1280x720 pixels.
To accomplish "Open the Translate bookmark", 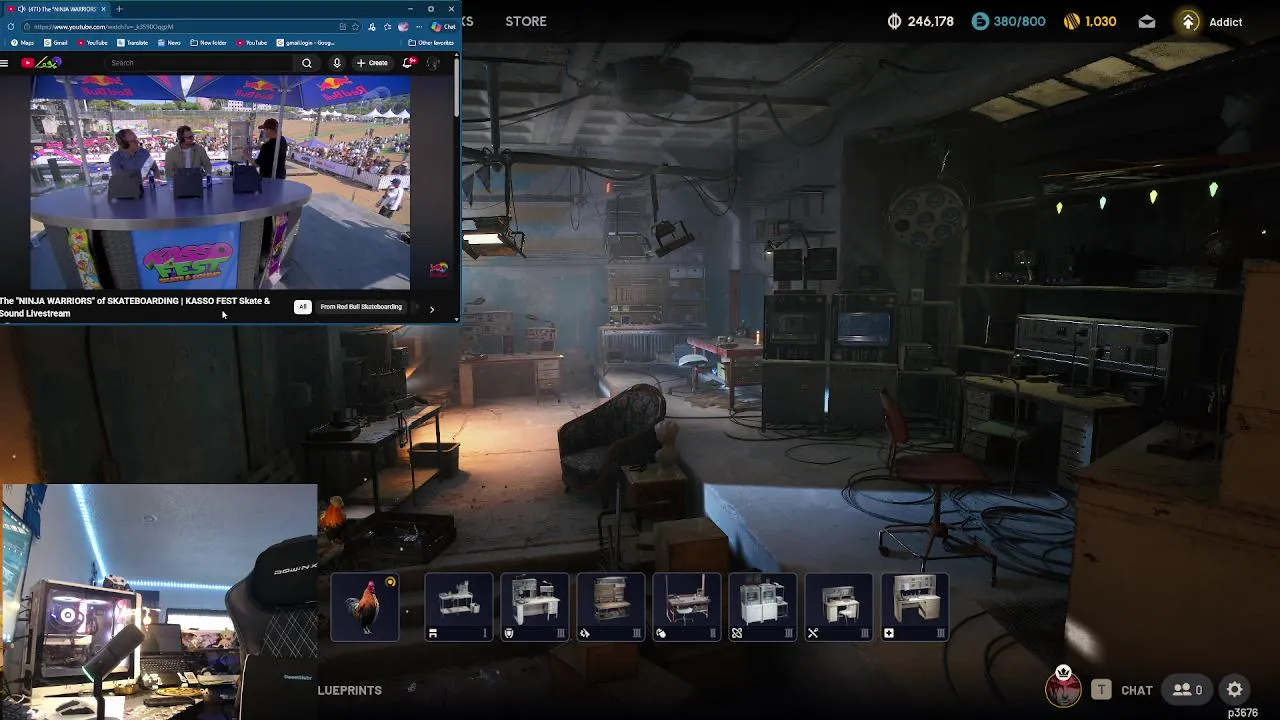I will point(132,43).
